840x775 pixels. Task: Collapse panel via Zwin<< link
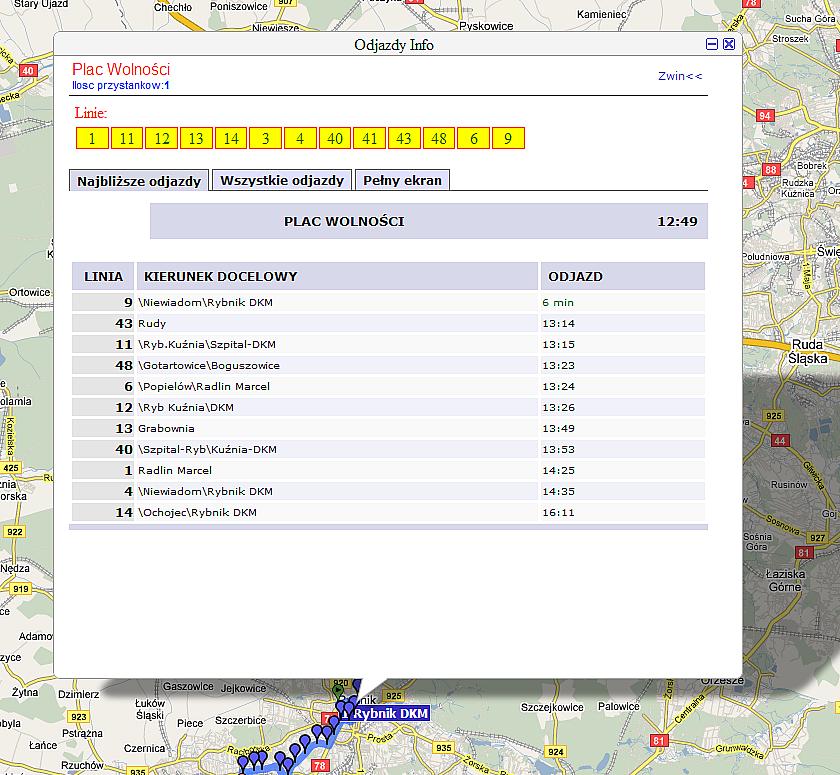(680, 76)
